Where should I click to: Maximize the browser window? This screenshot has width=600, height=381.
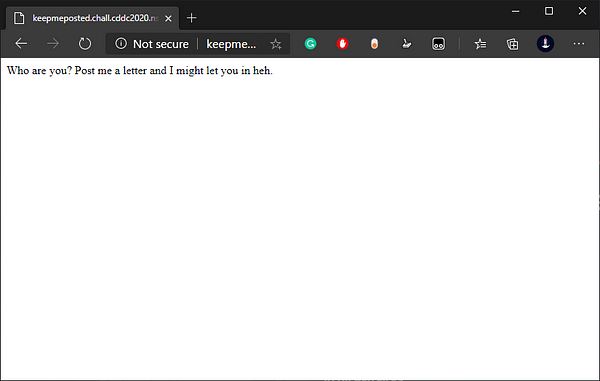tap(549, 11)
